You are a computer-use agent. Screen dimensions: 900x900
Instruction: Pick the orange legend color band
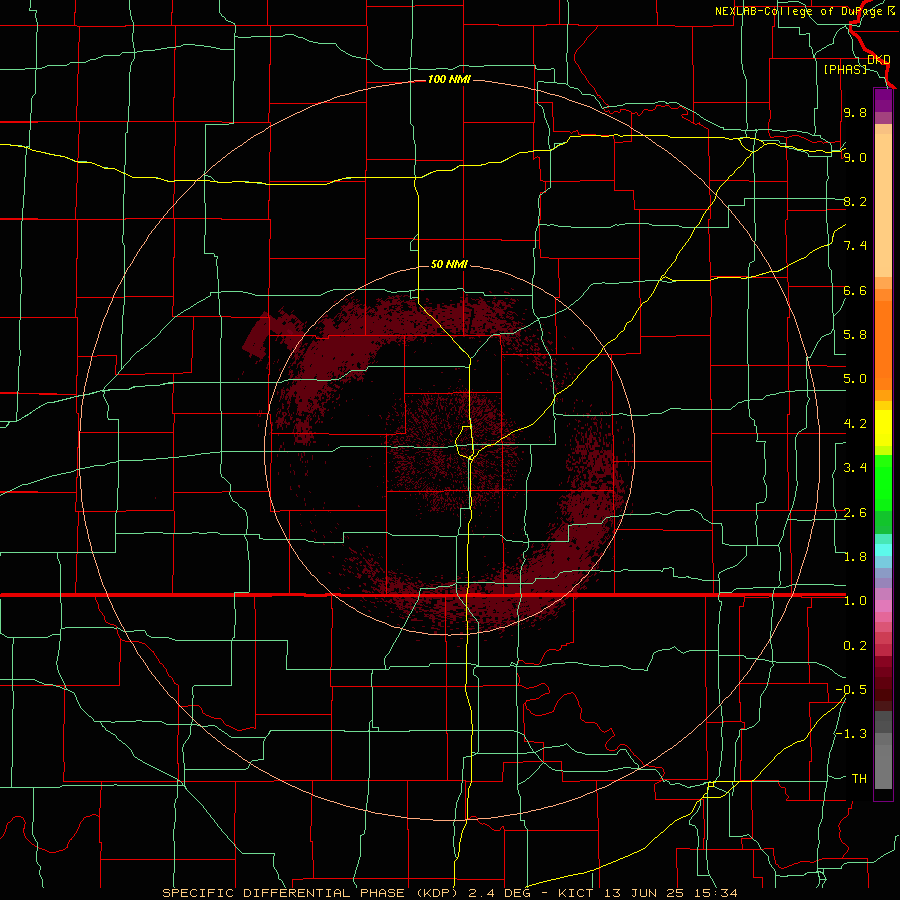[x=883, y=346]
